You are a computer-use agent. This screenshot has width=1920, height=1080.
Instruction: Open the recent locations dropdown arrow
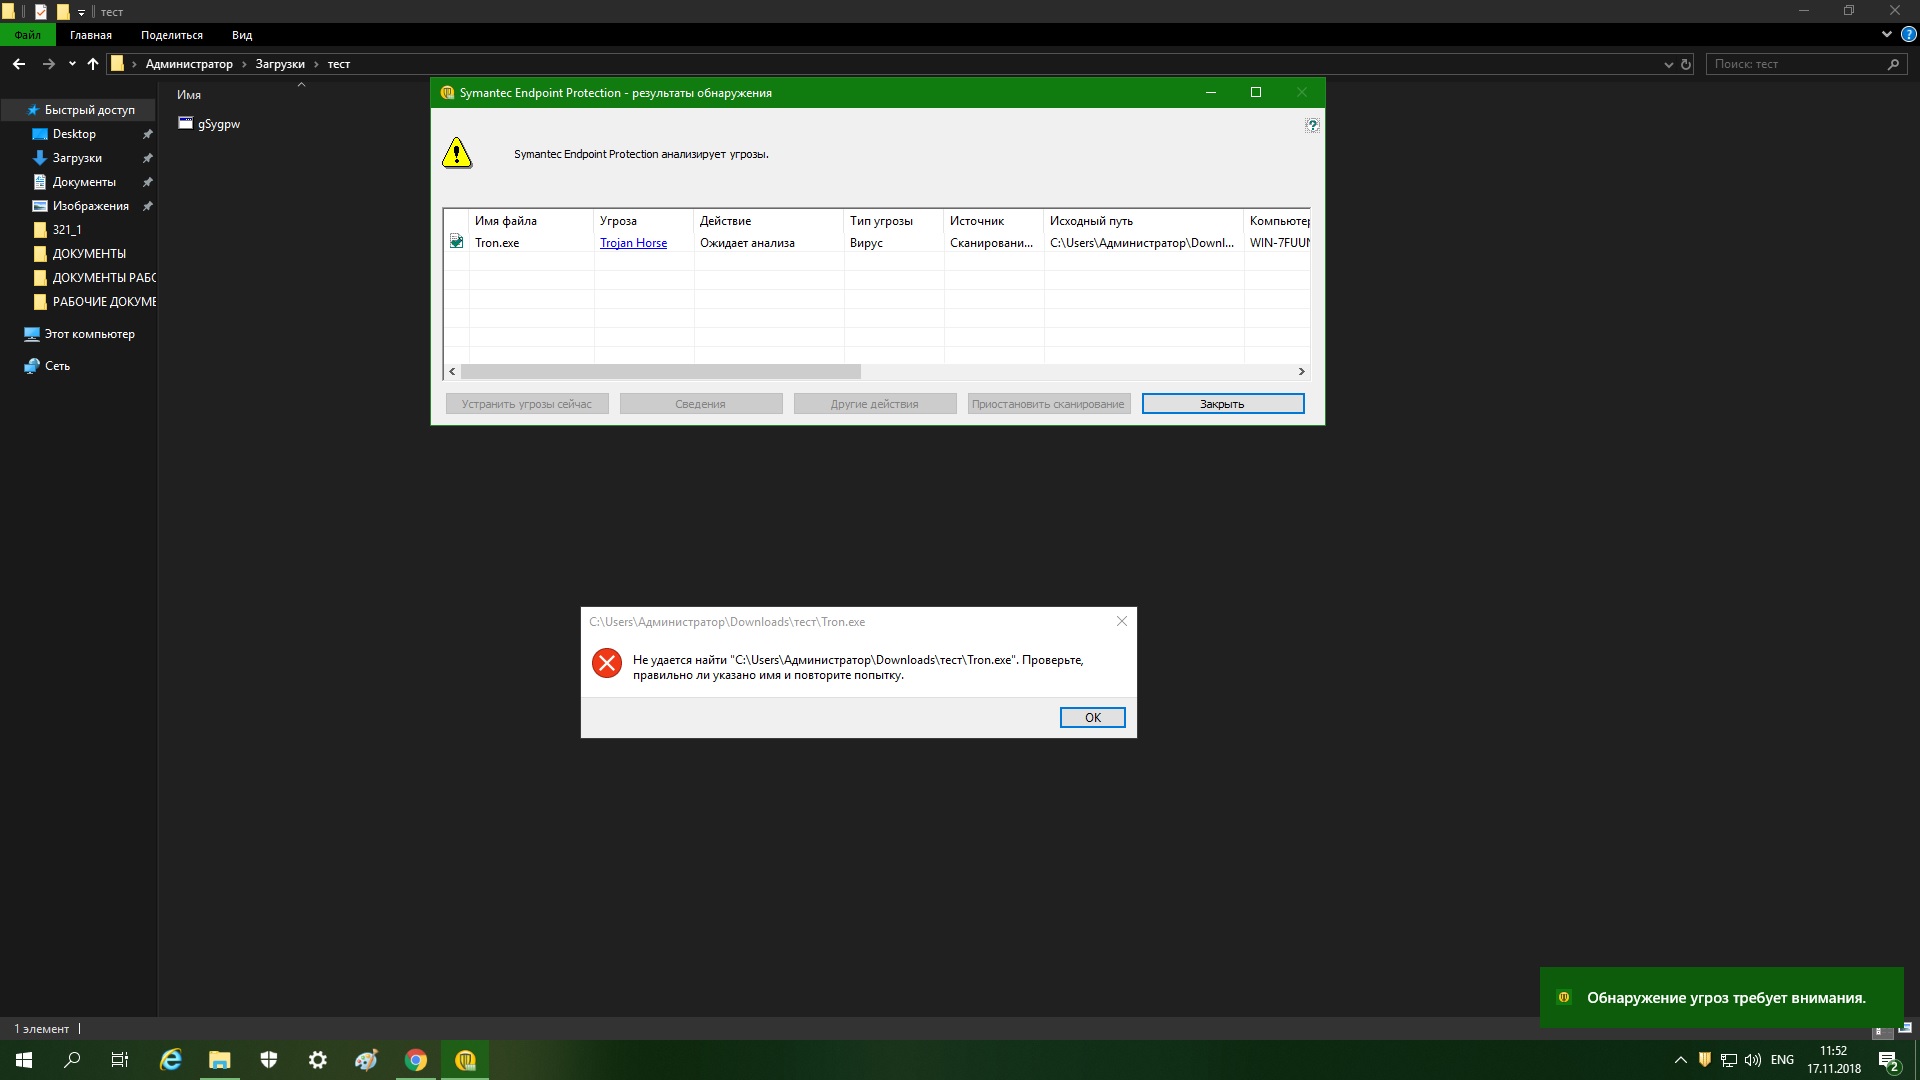(72, 64)
